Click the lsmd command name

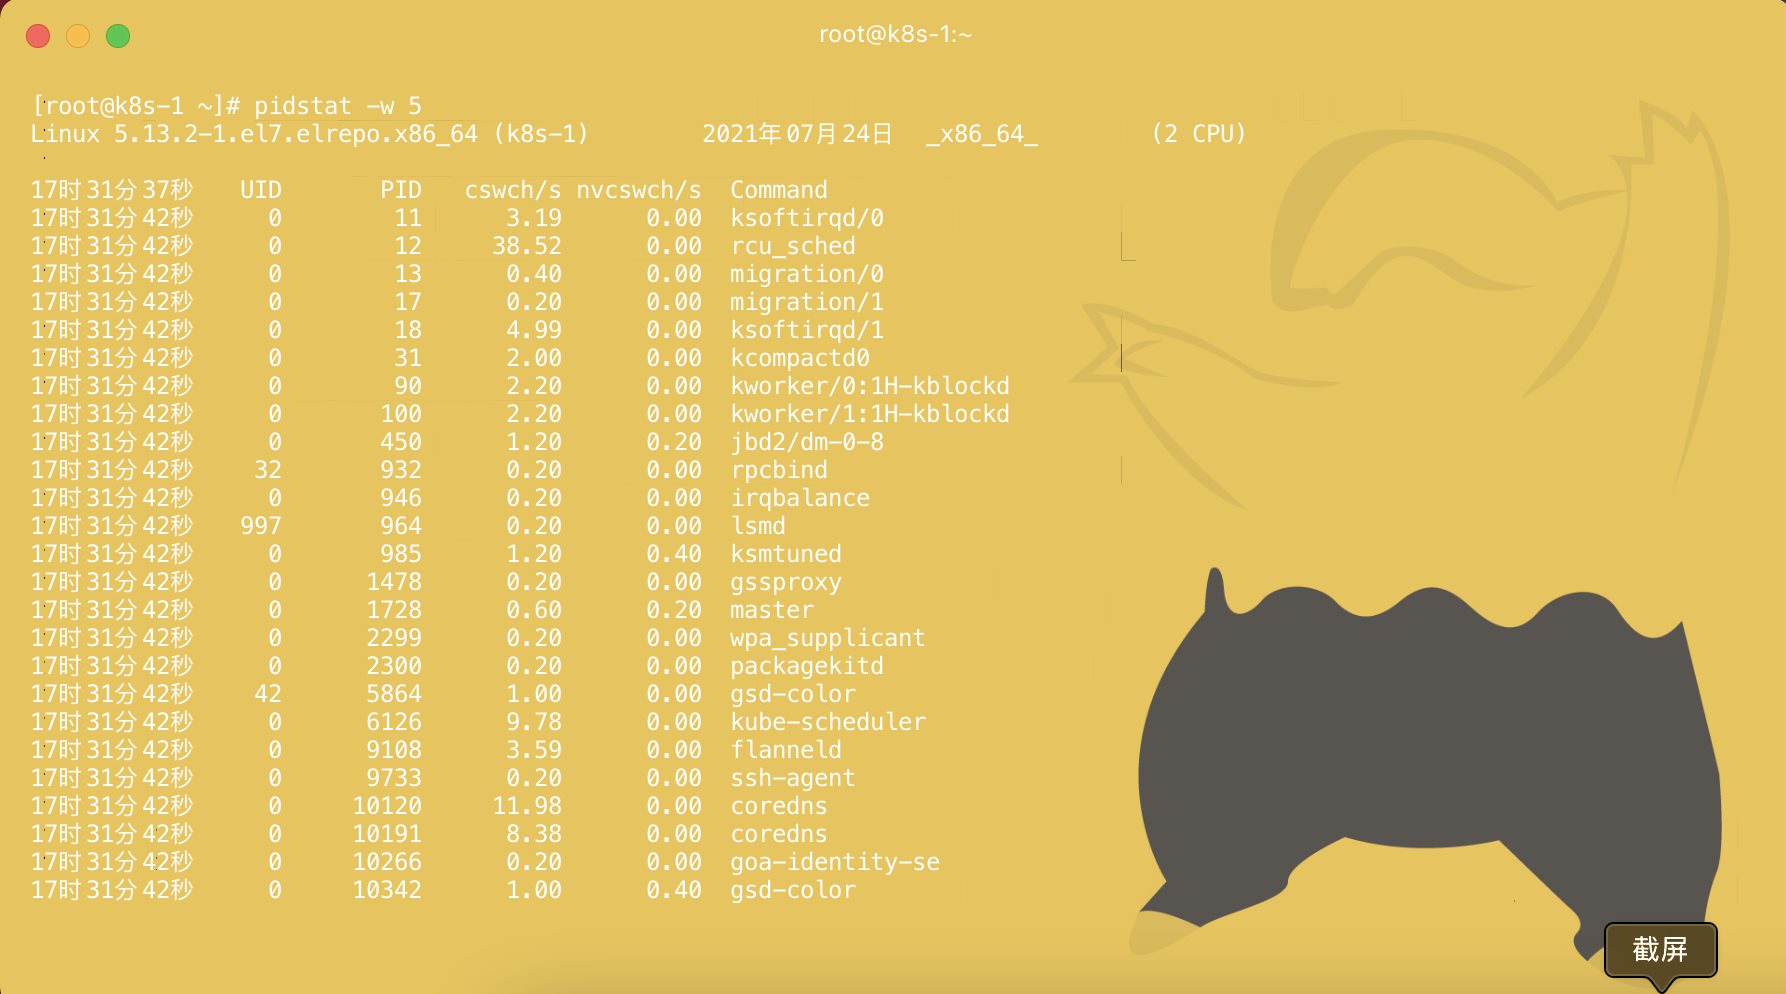(758, 526)
